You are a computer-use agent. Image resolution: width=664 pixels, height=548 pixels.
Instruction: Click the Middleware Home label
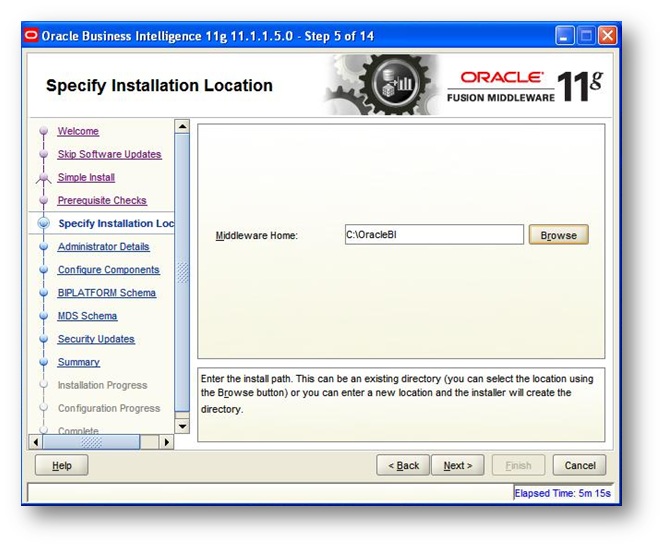257,235
